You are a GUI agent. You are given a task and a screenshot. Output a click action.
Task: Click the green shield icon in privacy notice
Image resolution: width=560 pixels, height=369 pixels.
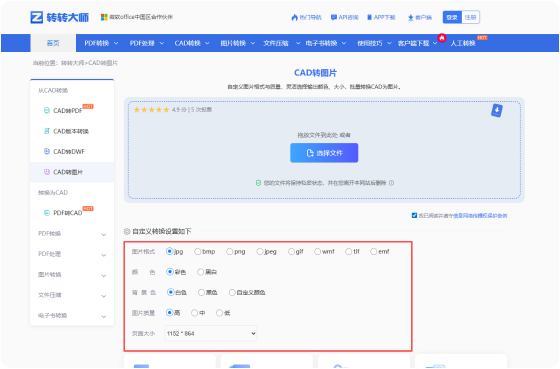pyautogui.click(x=258, y=183)
